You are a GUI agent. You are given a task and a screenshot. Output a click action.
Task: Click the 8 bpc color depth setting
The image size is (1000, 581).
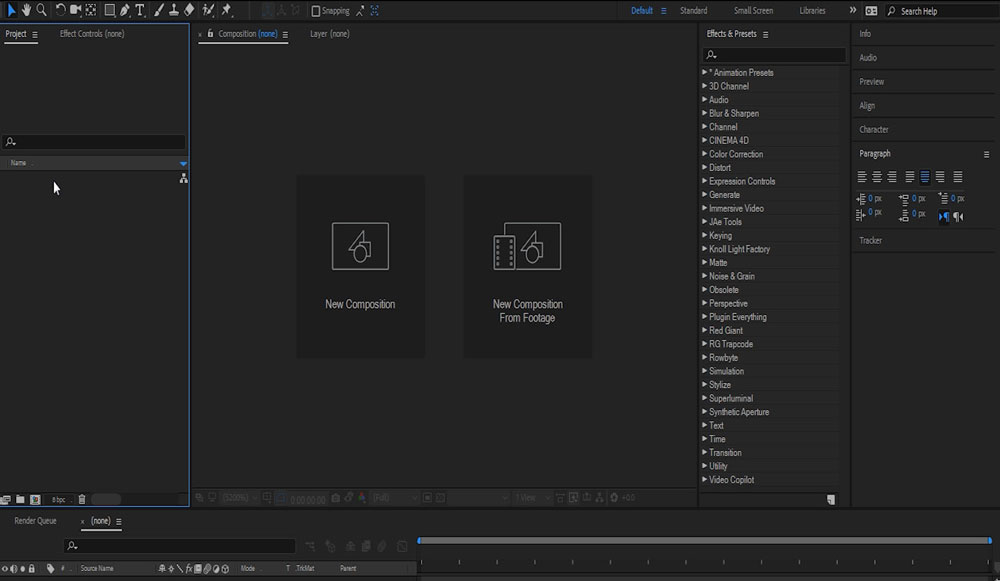[59, 499]
